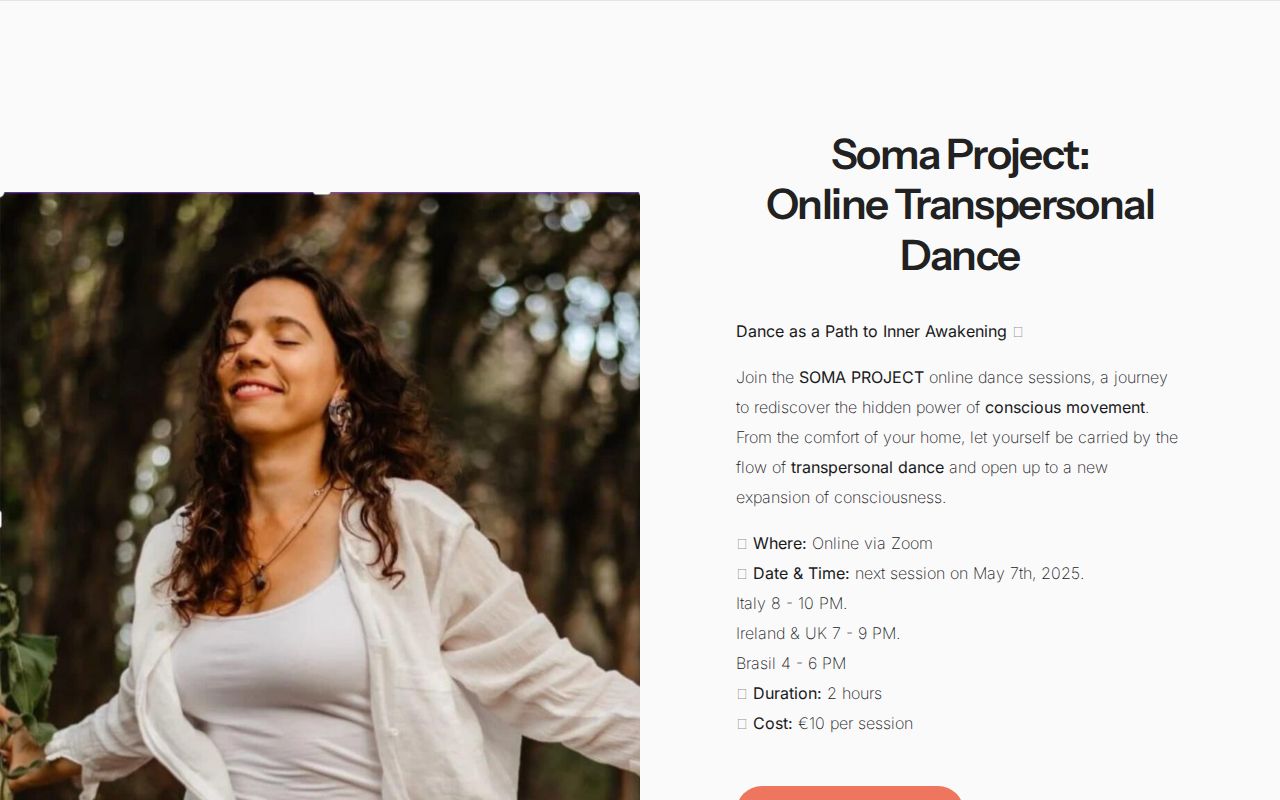Select the "Brasil 4 - 6 PM" line
This screenshot has height=800, width=1280.
coord(790,663)
